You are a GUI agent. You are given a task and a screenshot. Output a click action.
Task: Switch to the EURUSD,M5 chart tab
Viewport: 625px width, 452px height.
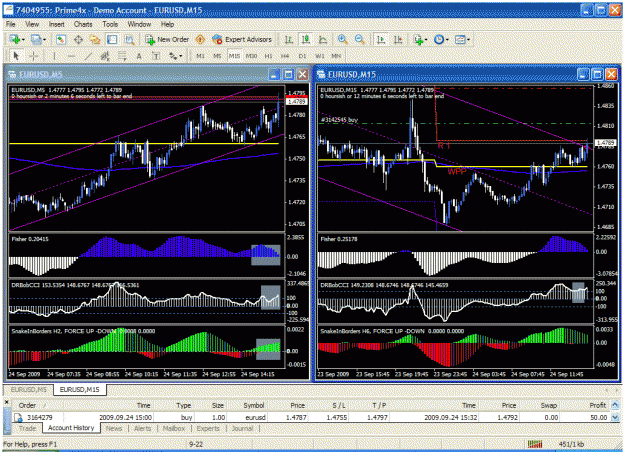pyautogui.click(x=29, y=389)
